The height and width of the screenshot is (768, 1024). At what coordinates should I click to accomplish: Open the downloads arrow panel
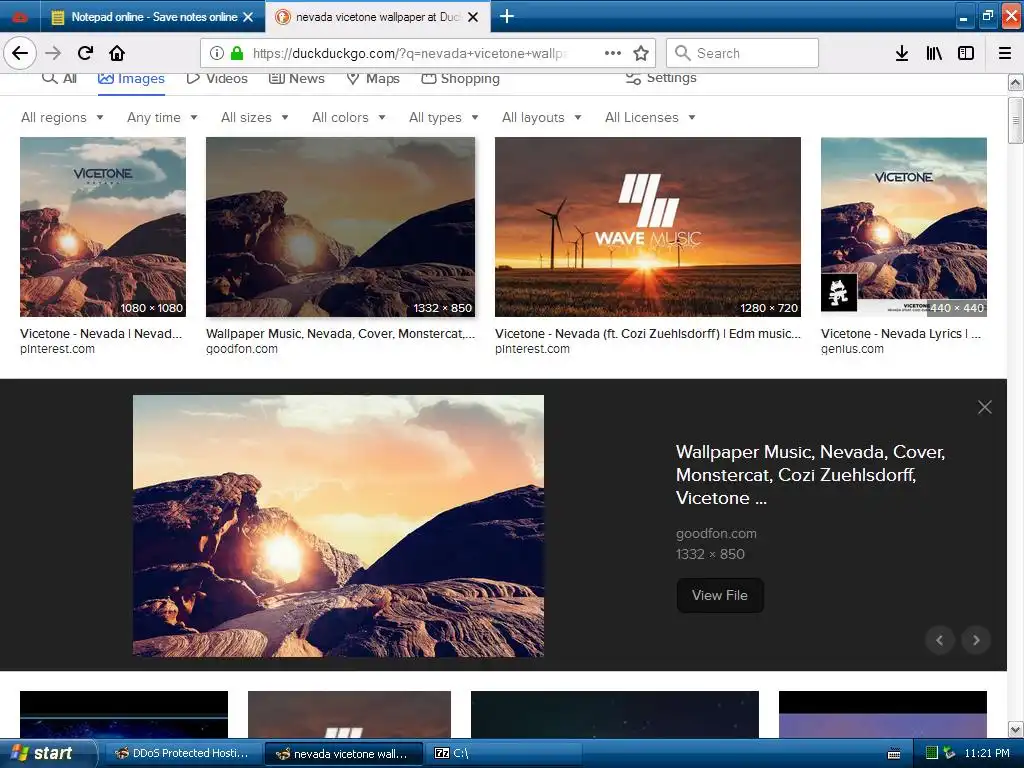[902, 53]
